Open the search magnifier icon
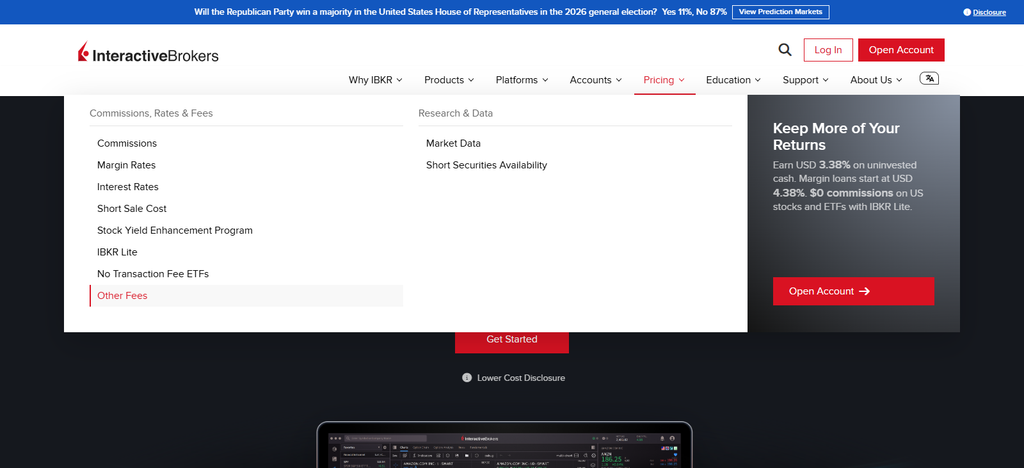This screenshot has height=468, width=1024. coord(785,50)
